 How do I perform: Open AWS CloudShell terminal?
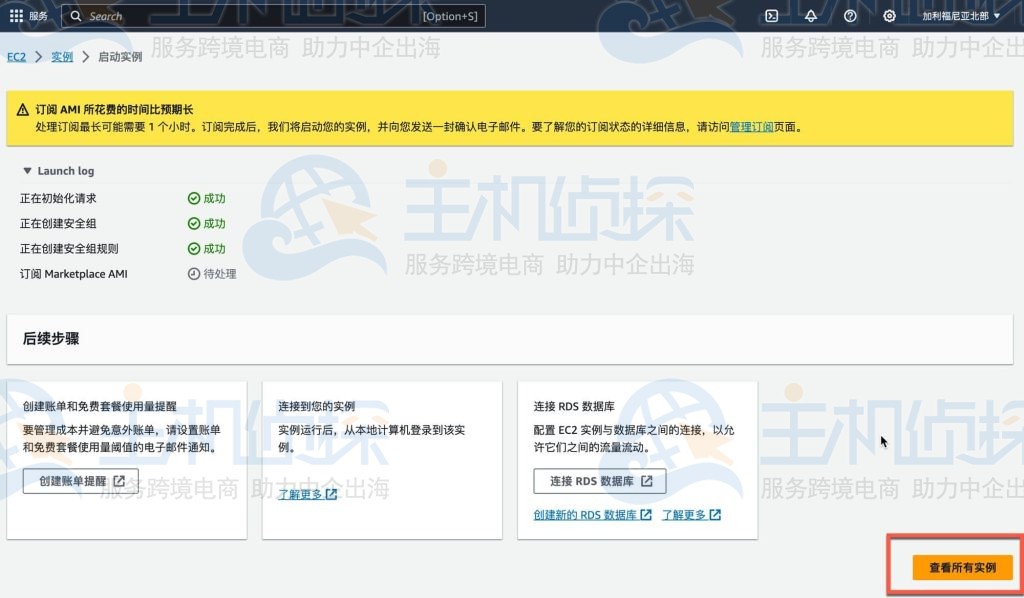(x=771, y=15)
